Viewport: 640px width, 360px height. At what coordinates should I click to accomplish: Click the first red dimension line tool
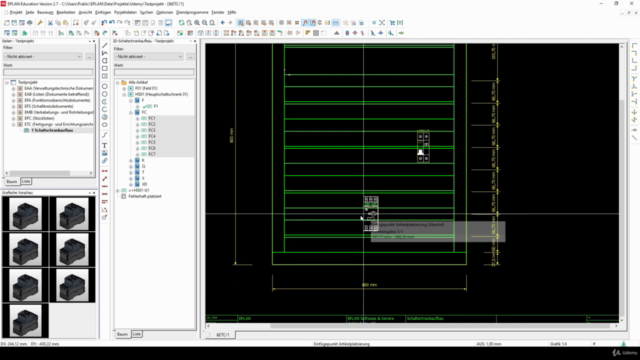105,171
